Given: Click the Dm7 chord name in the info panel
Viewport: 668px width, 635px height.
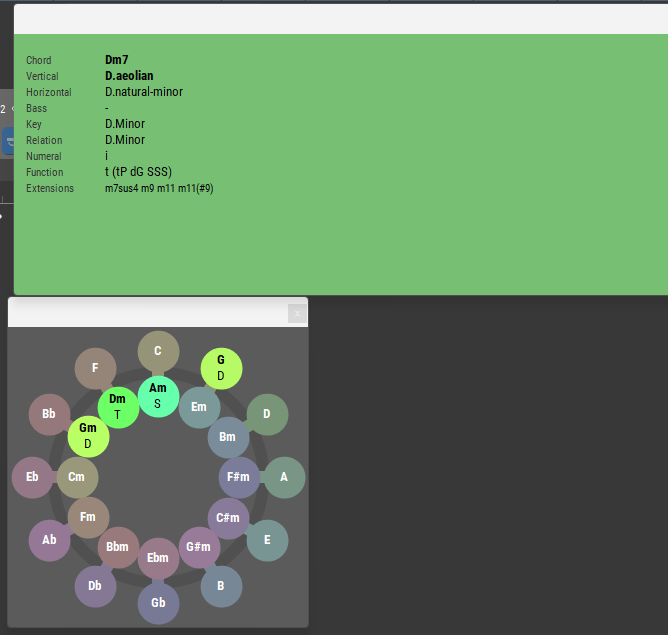Looking at the screenshot, I should pos(117,60).
